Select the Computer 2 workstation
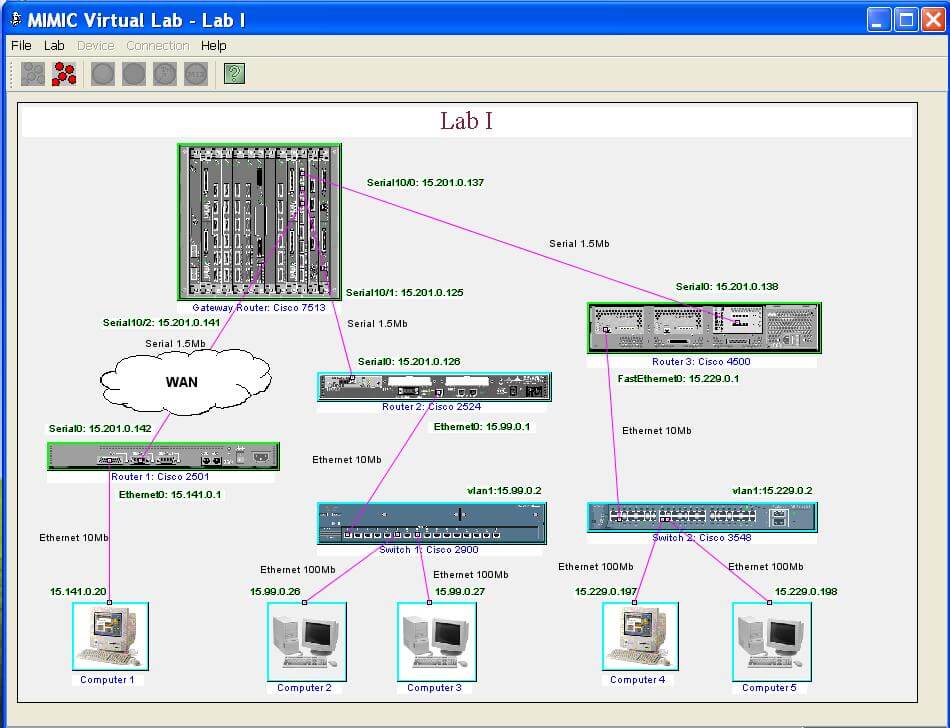This screenshot has height=728, width=950. (x=305, y=642)
